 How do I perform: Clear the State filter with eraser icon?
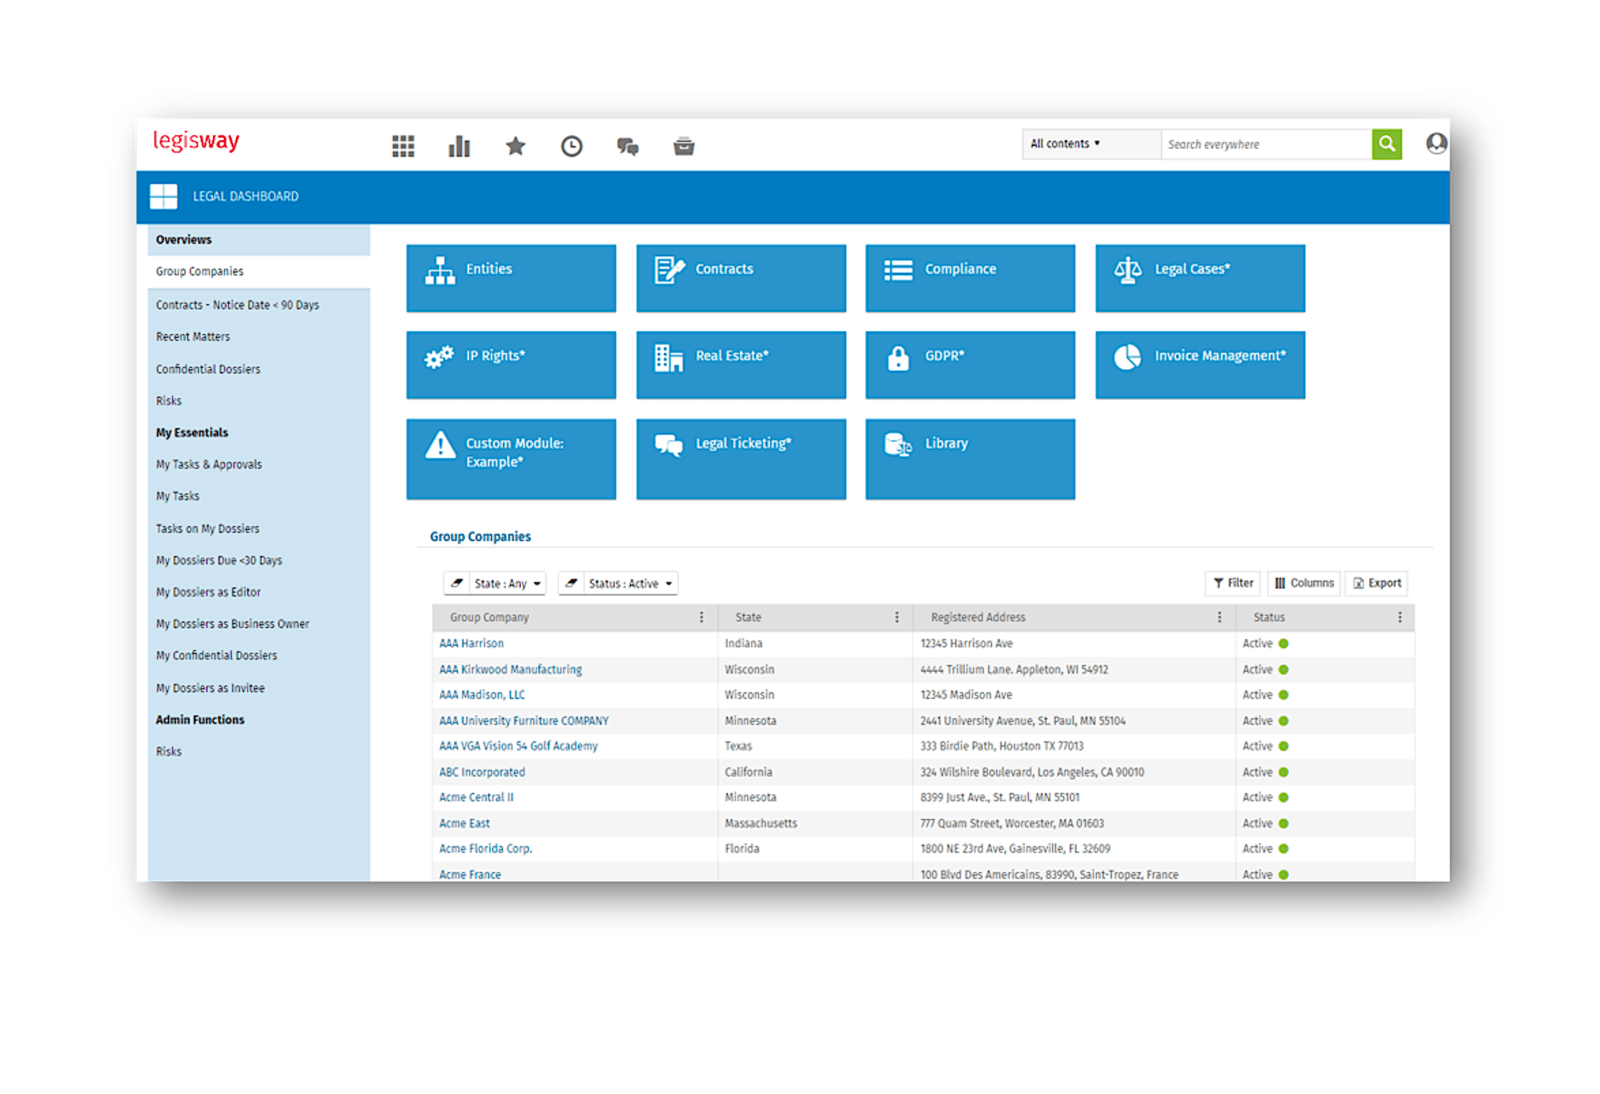click(x=458, y=583)
